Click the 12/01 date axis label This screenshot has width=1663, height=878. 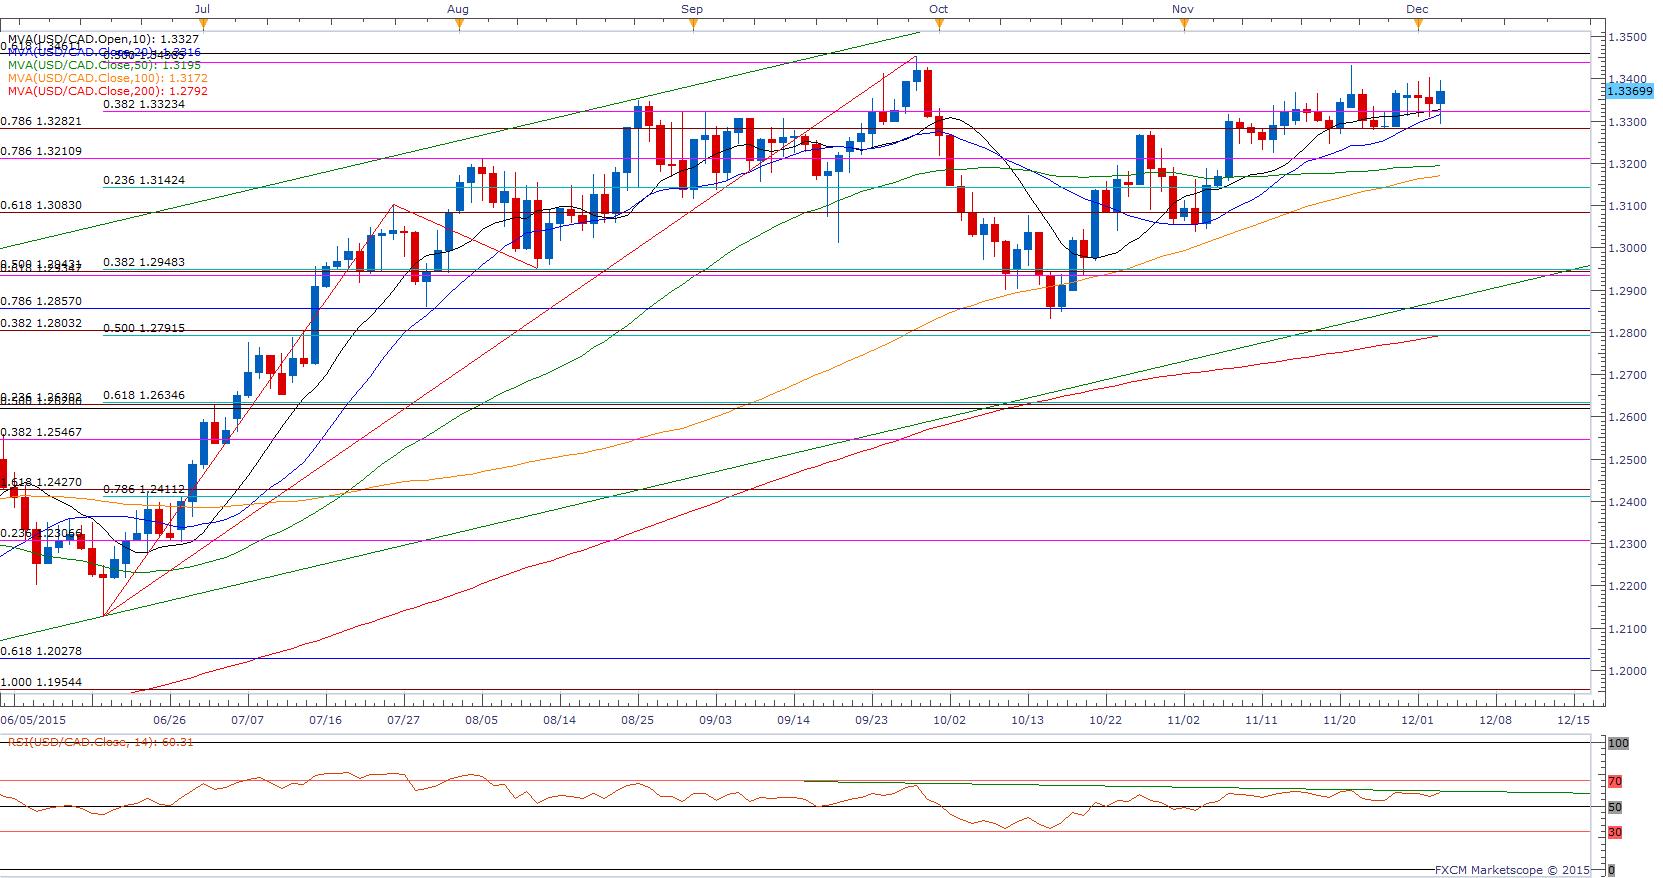pos(1417,719)
